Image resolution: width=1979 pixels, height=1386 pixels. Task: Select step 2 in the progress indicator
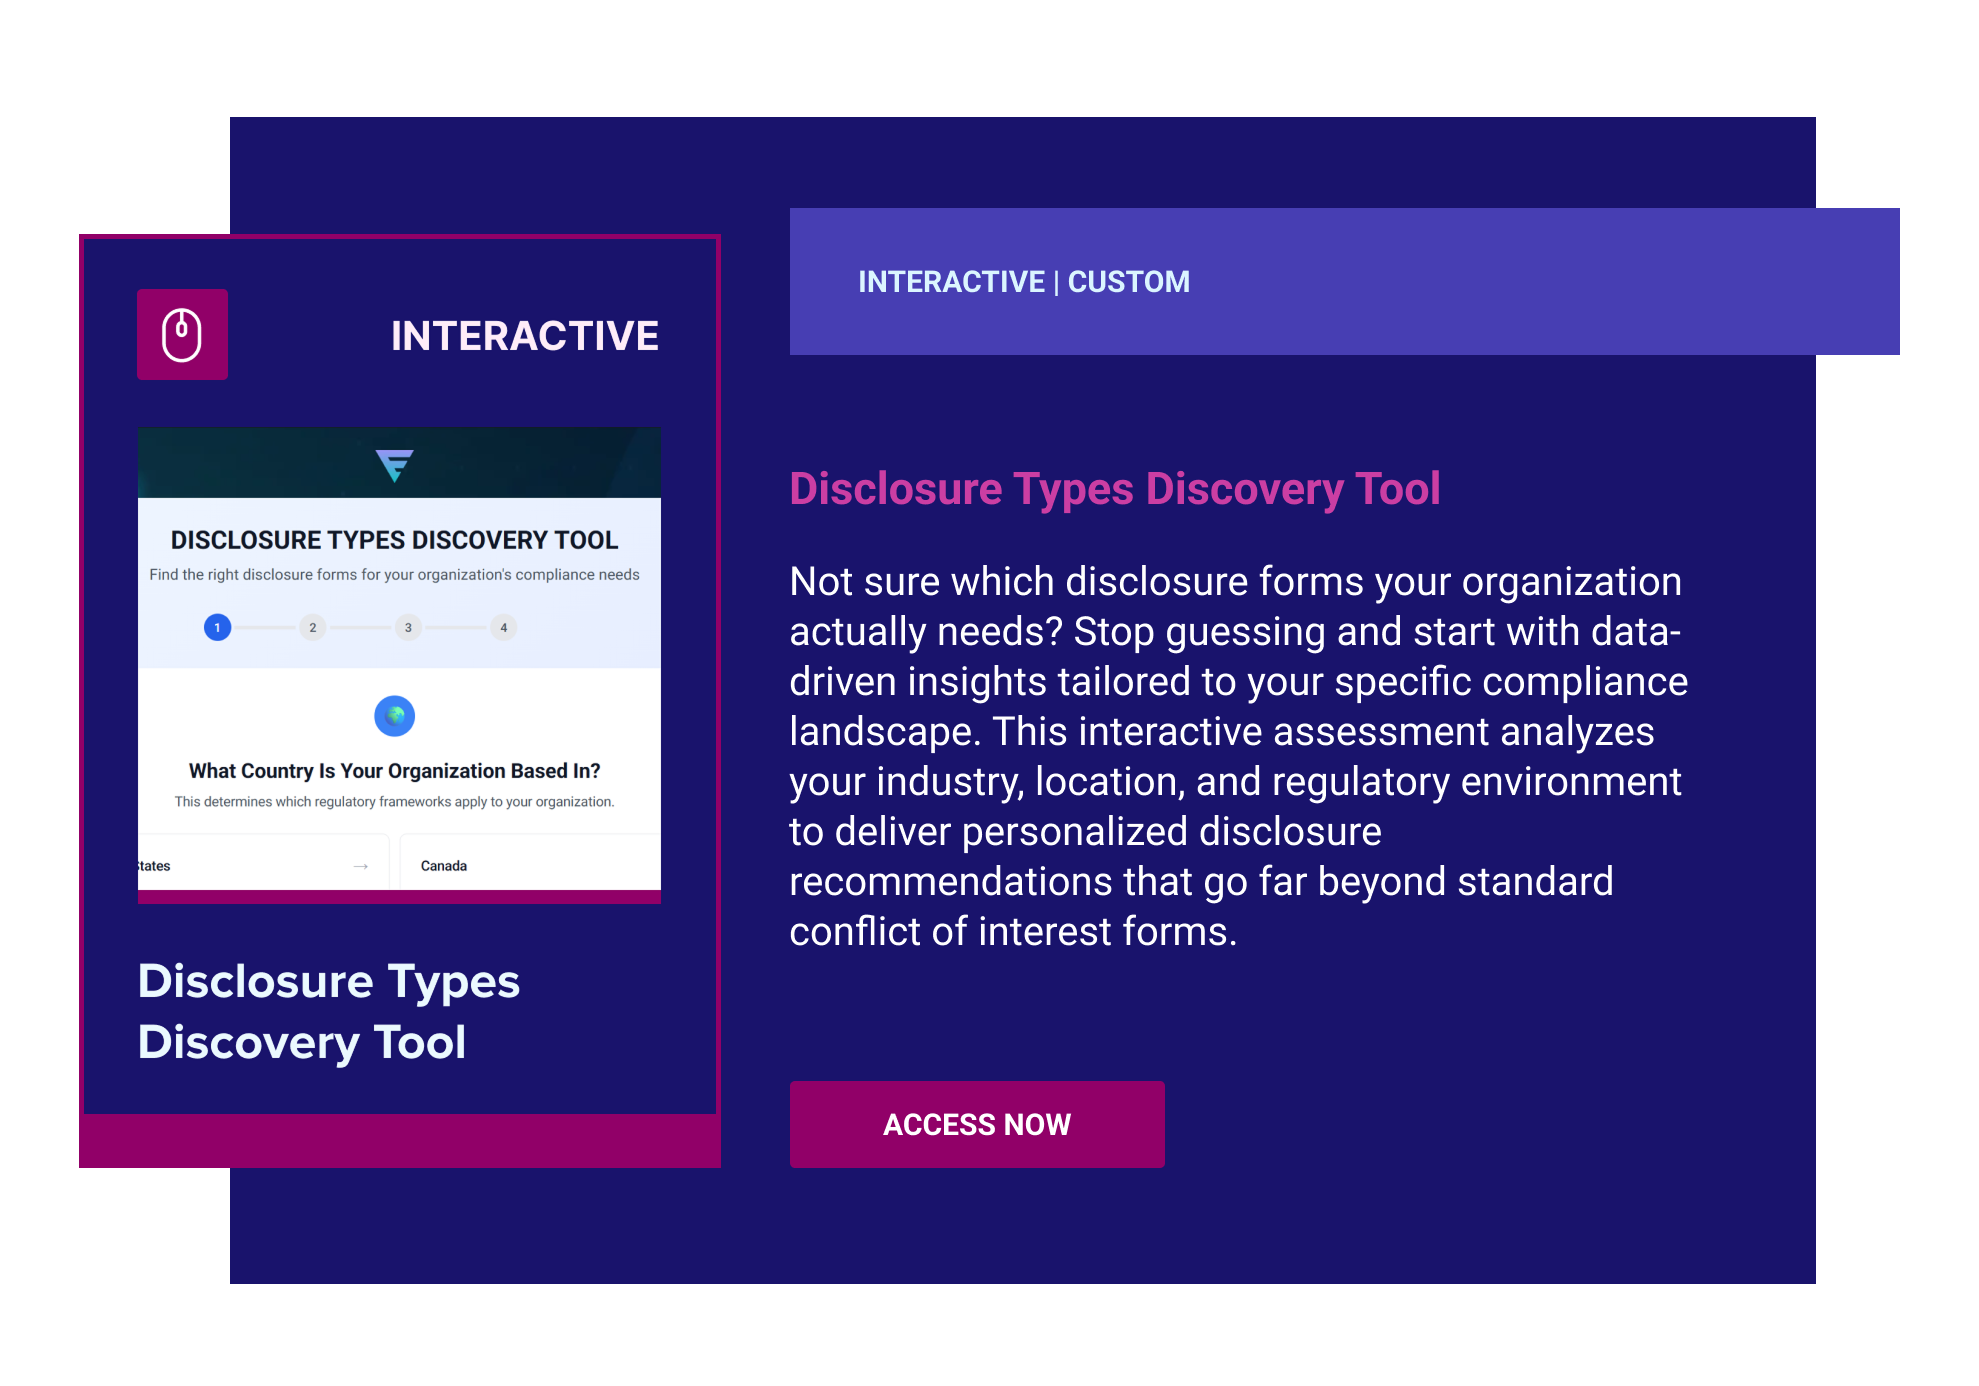click(313, 627)
